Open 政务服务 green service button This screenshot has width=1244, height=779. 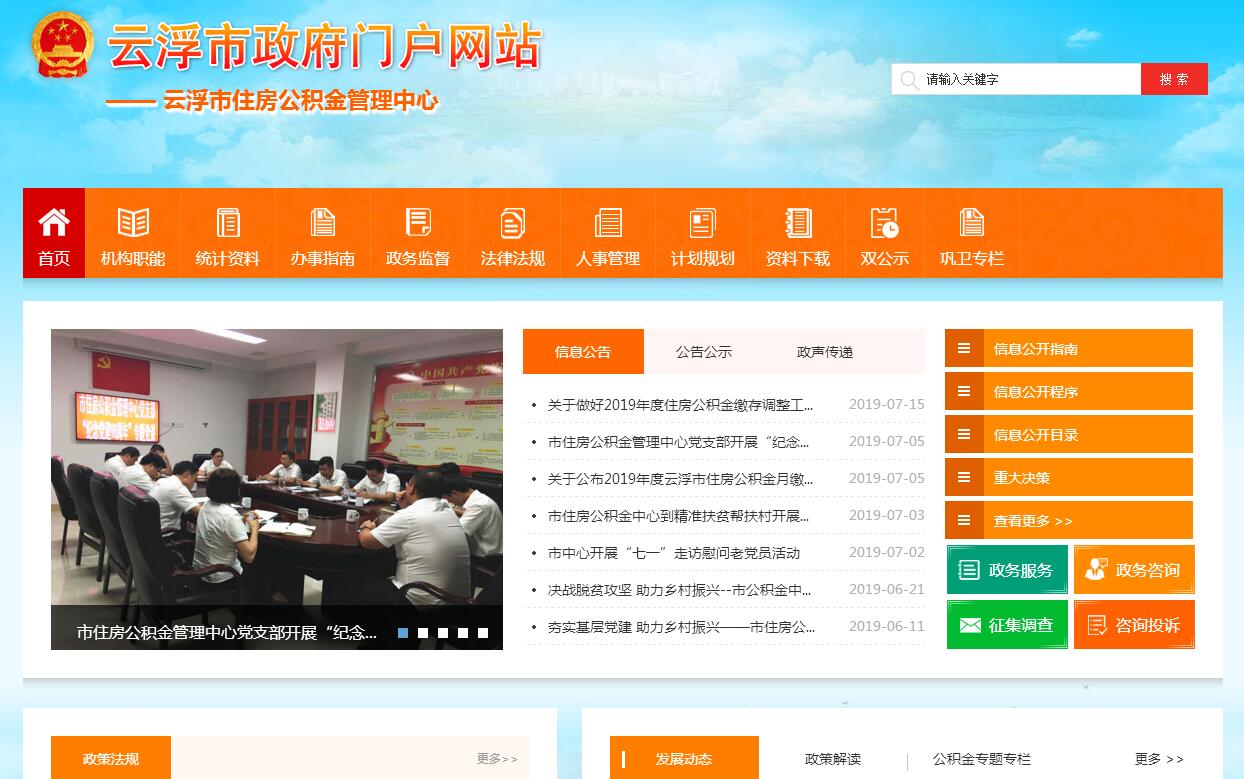(x=1007, y=570)
